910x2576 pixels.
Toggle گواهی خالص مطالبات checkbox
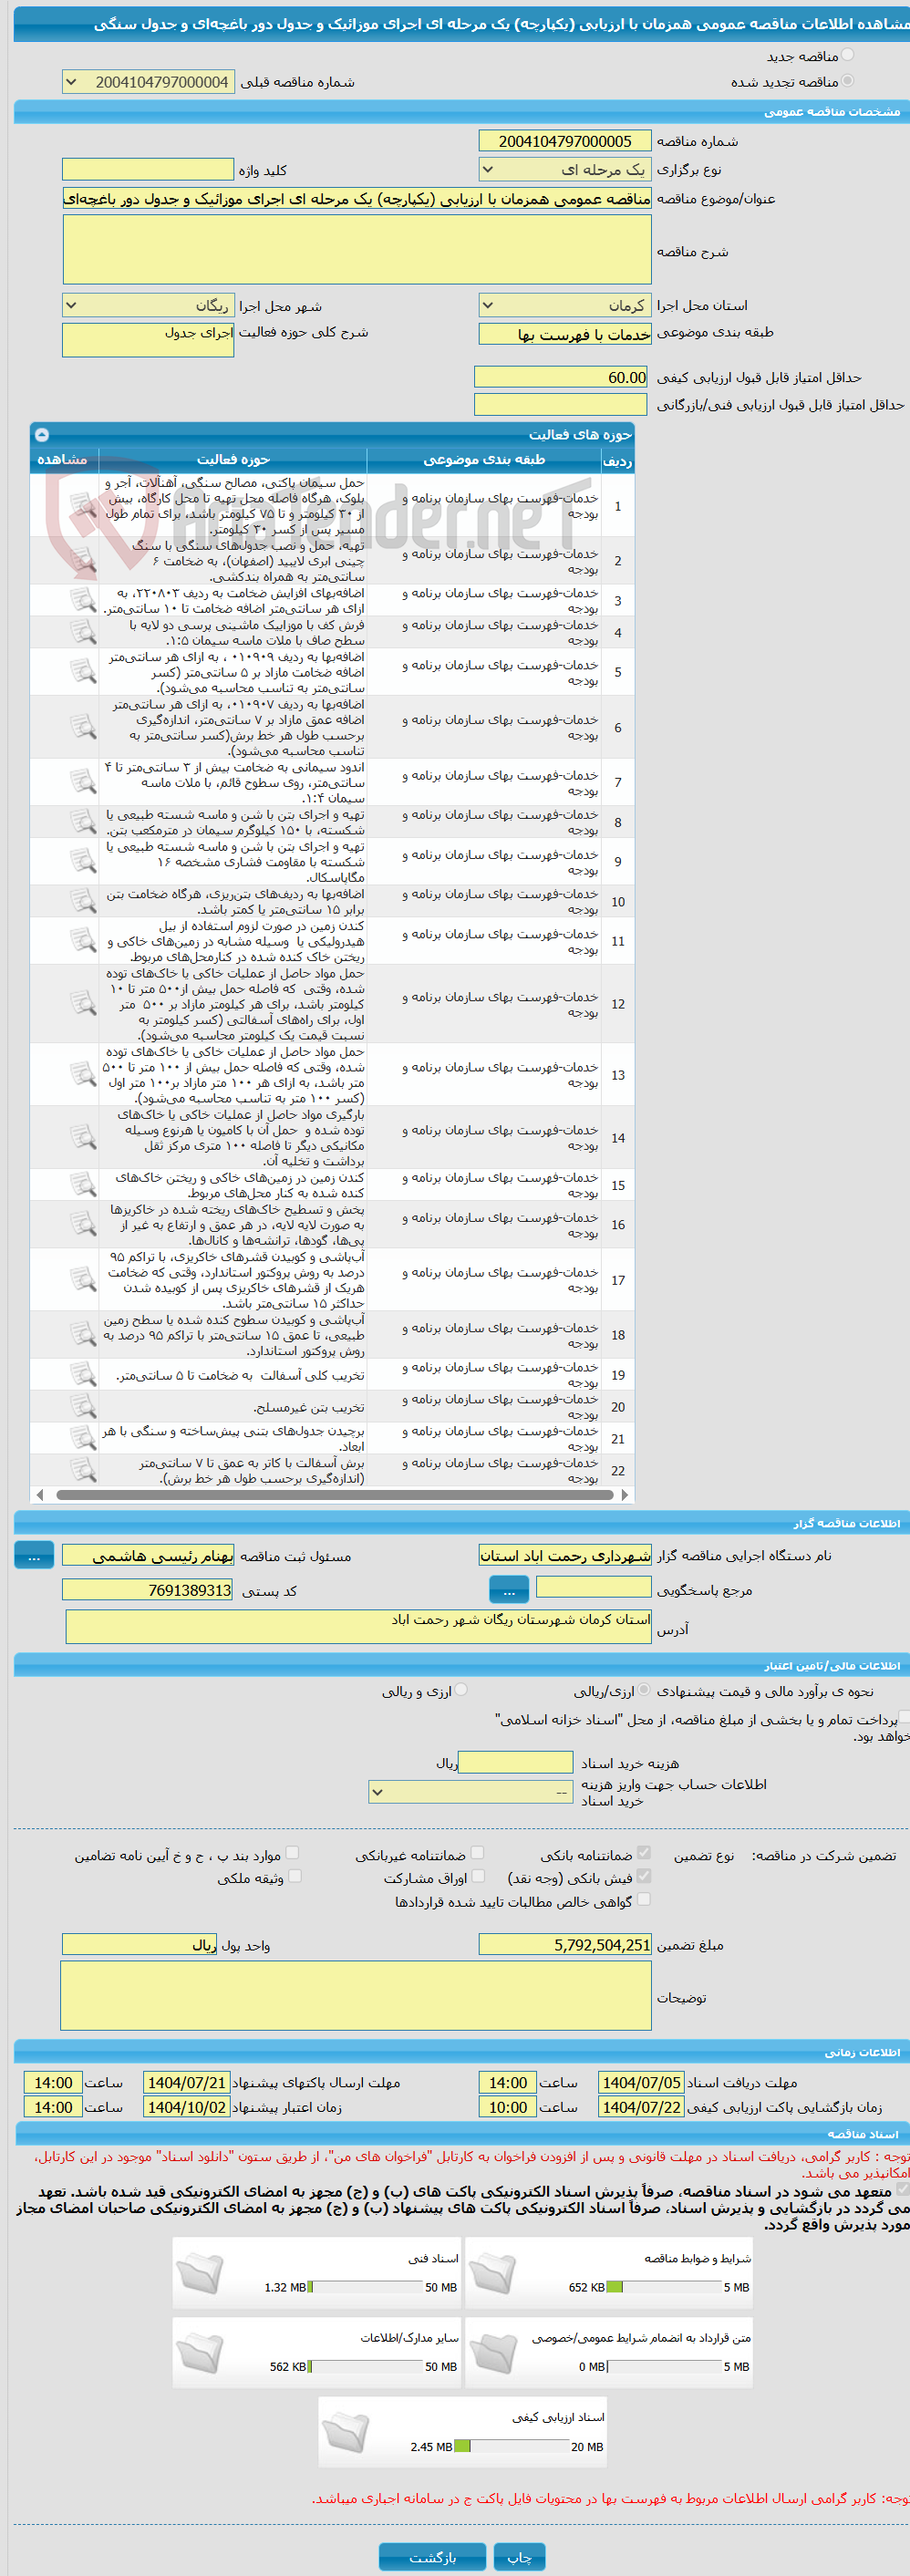644,1899
